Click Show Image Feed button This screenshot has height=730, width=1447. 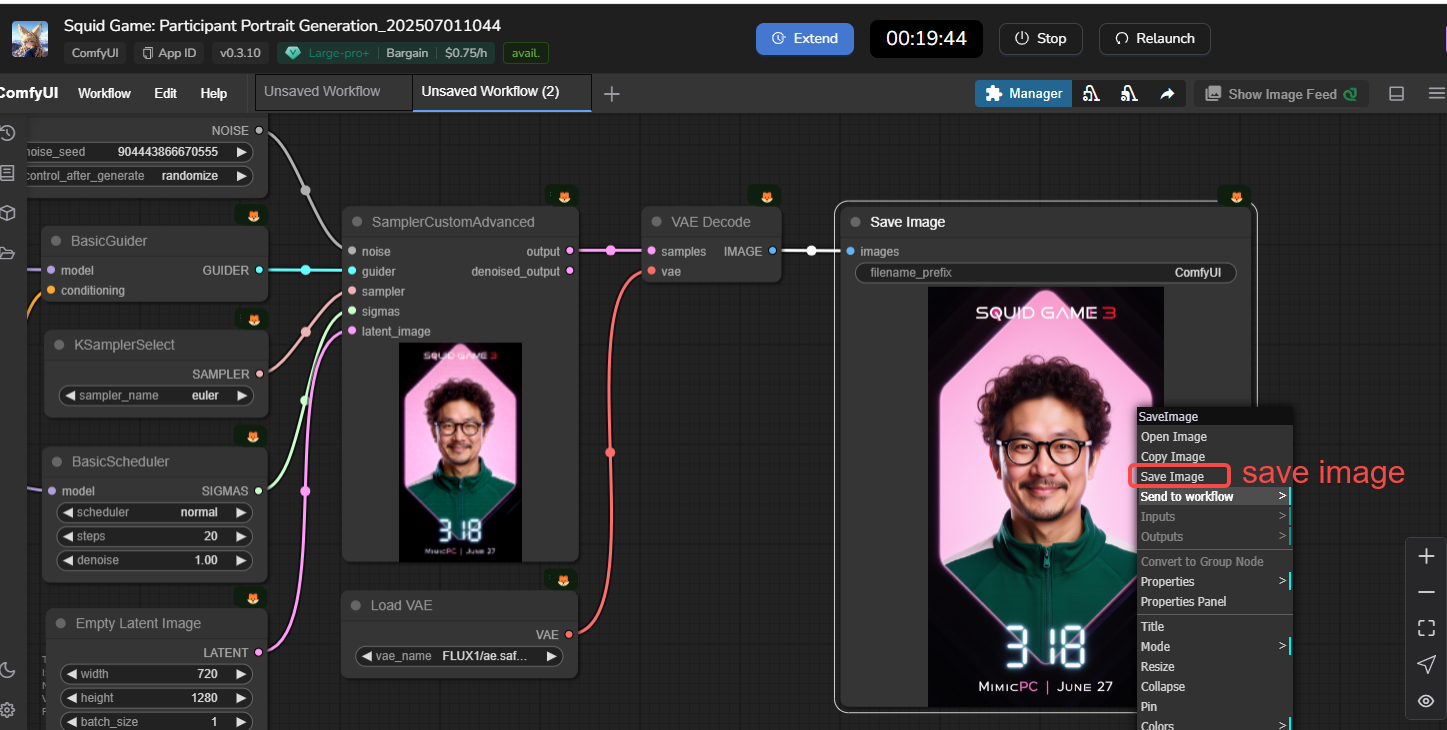point(1281,94)
